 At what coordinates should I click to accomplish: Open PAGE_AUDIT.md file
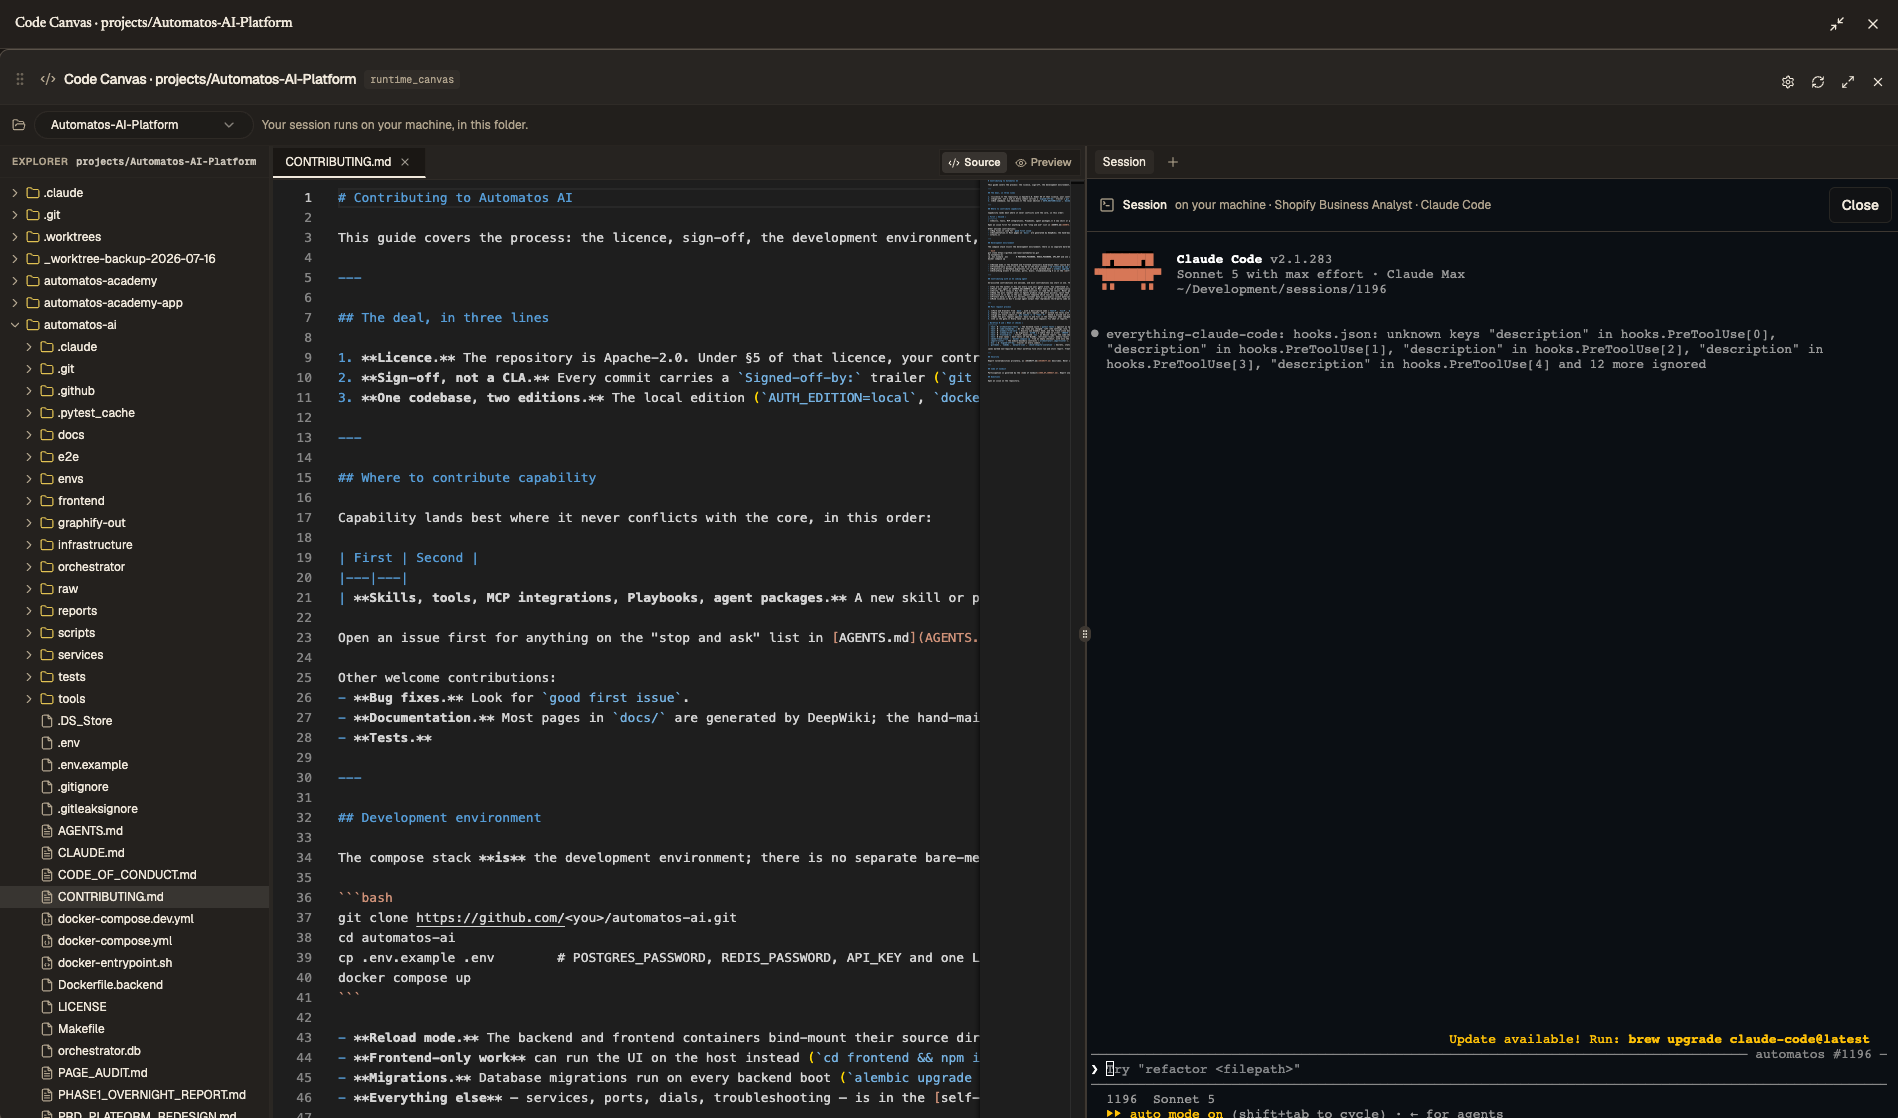135,1073
